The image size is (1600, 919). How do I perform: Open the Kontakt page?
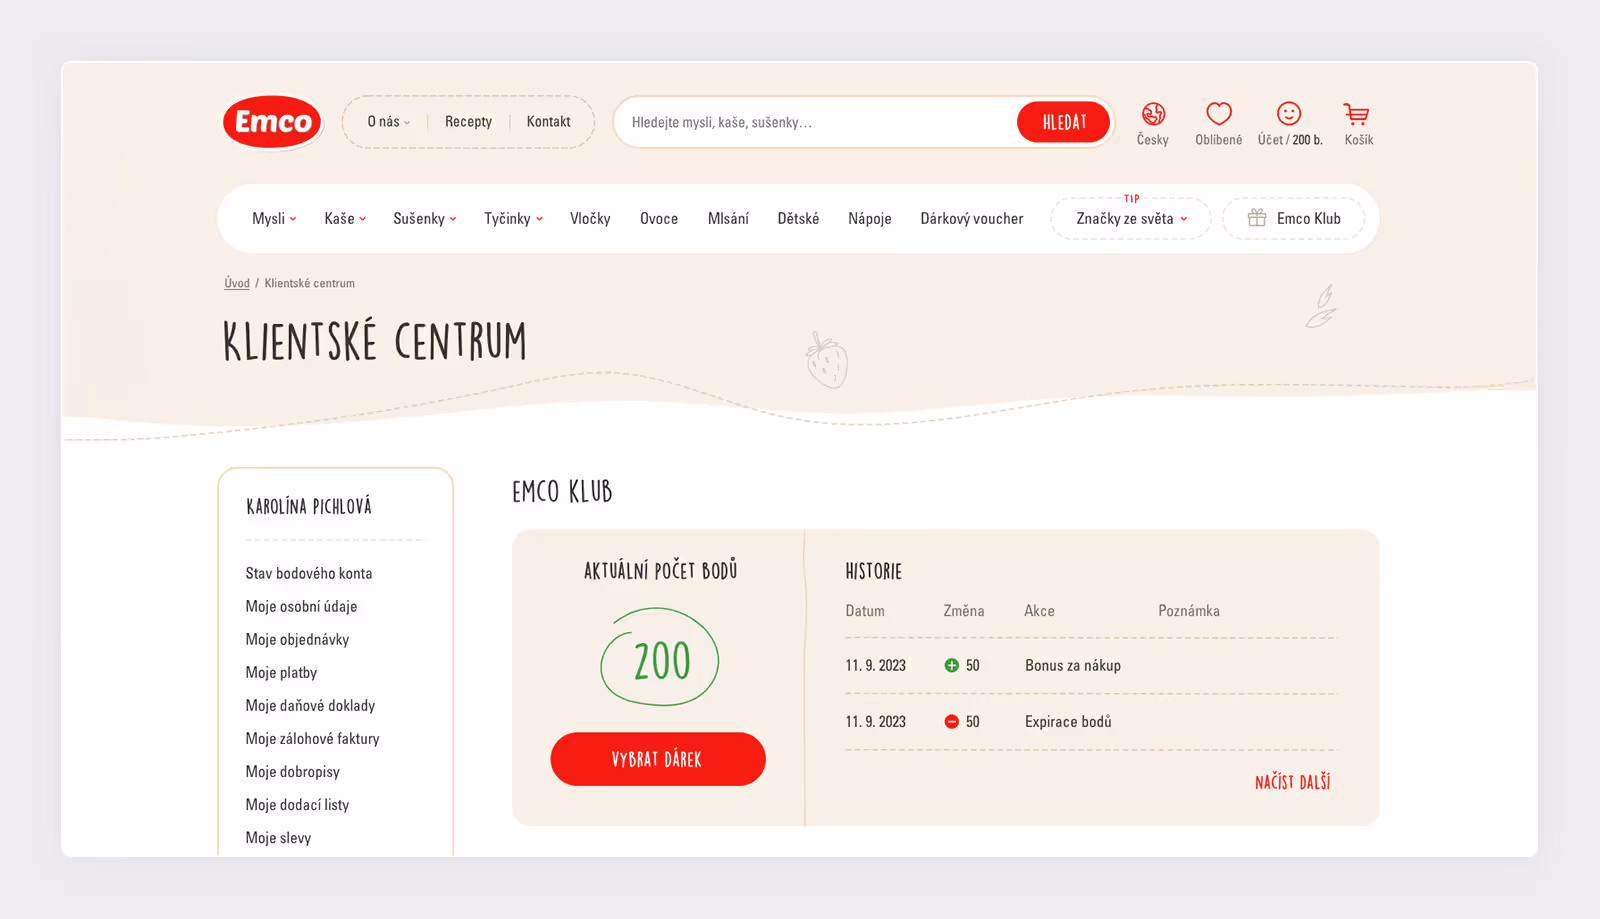[548, 122]
